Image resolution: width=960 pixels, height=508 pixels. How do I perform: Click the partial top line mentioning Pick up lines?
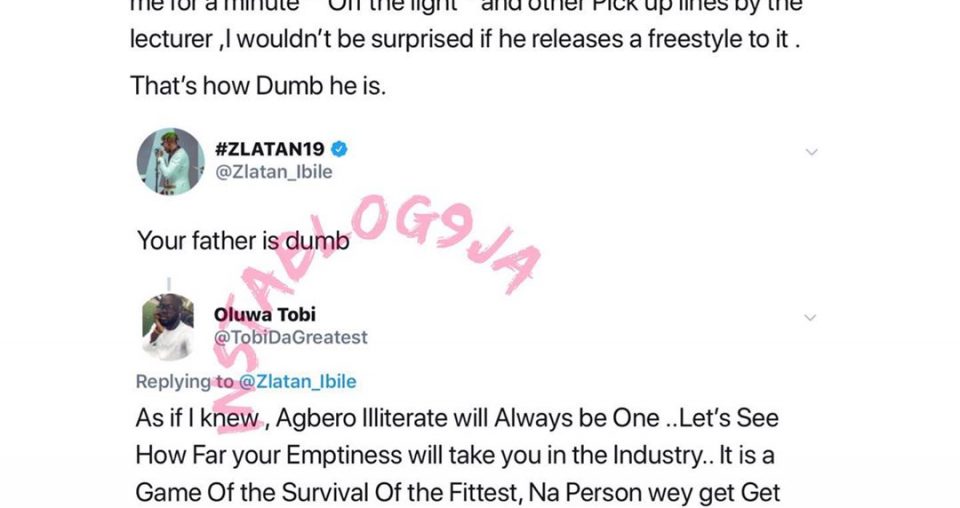pos(466,7)
